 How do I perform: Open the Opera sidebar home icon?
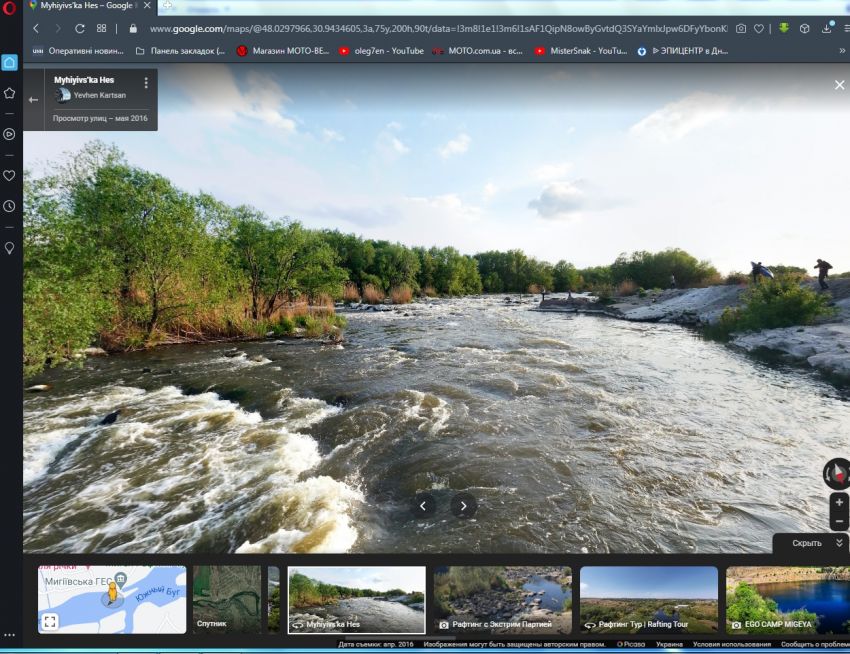coord(9,62)
